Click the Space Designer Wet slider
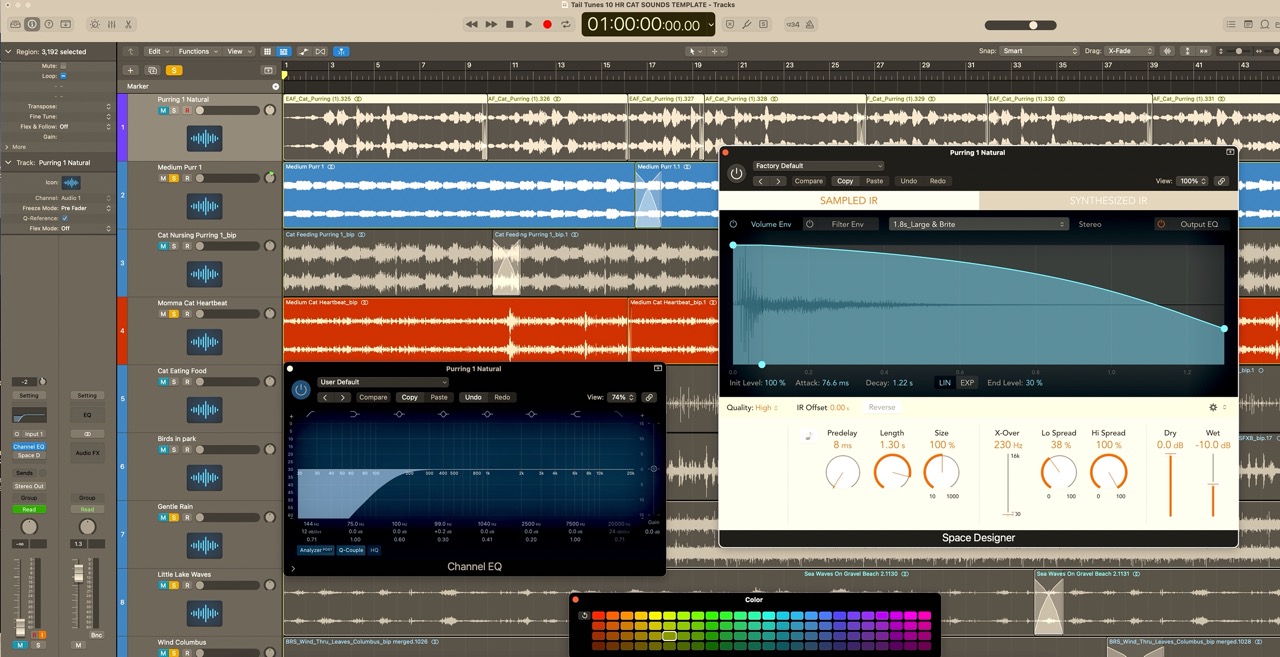Image resolution: width=1280 pixels, height=657 pixels. [x=1213, y=485]
